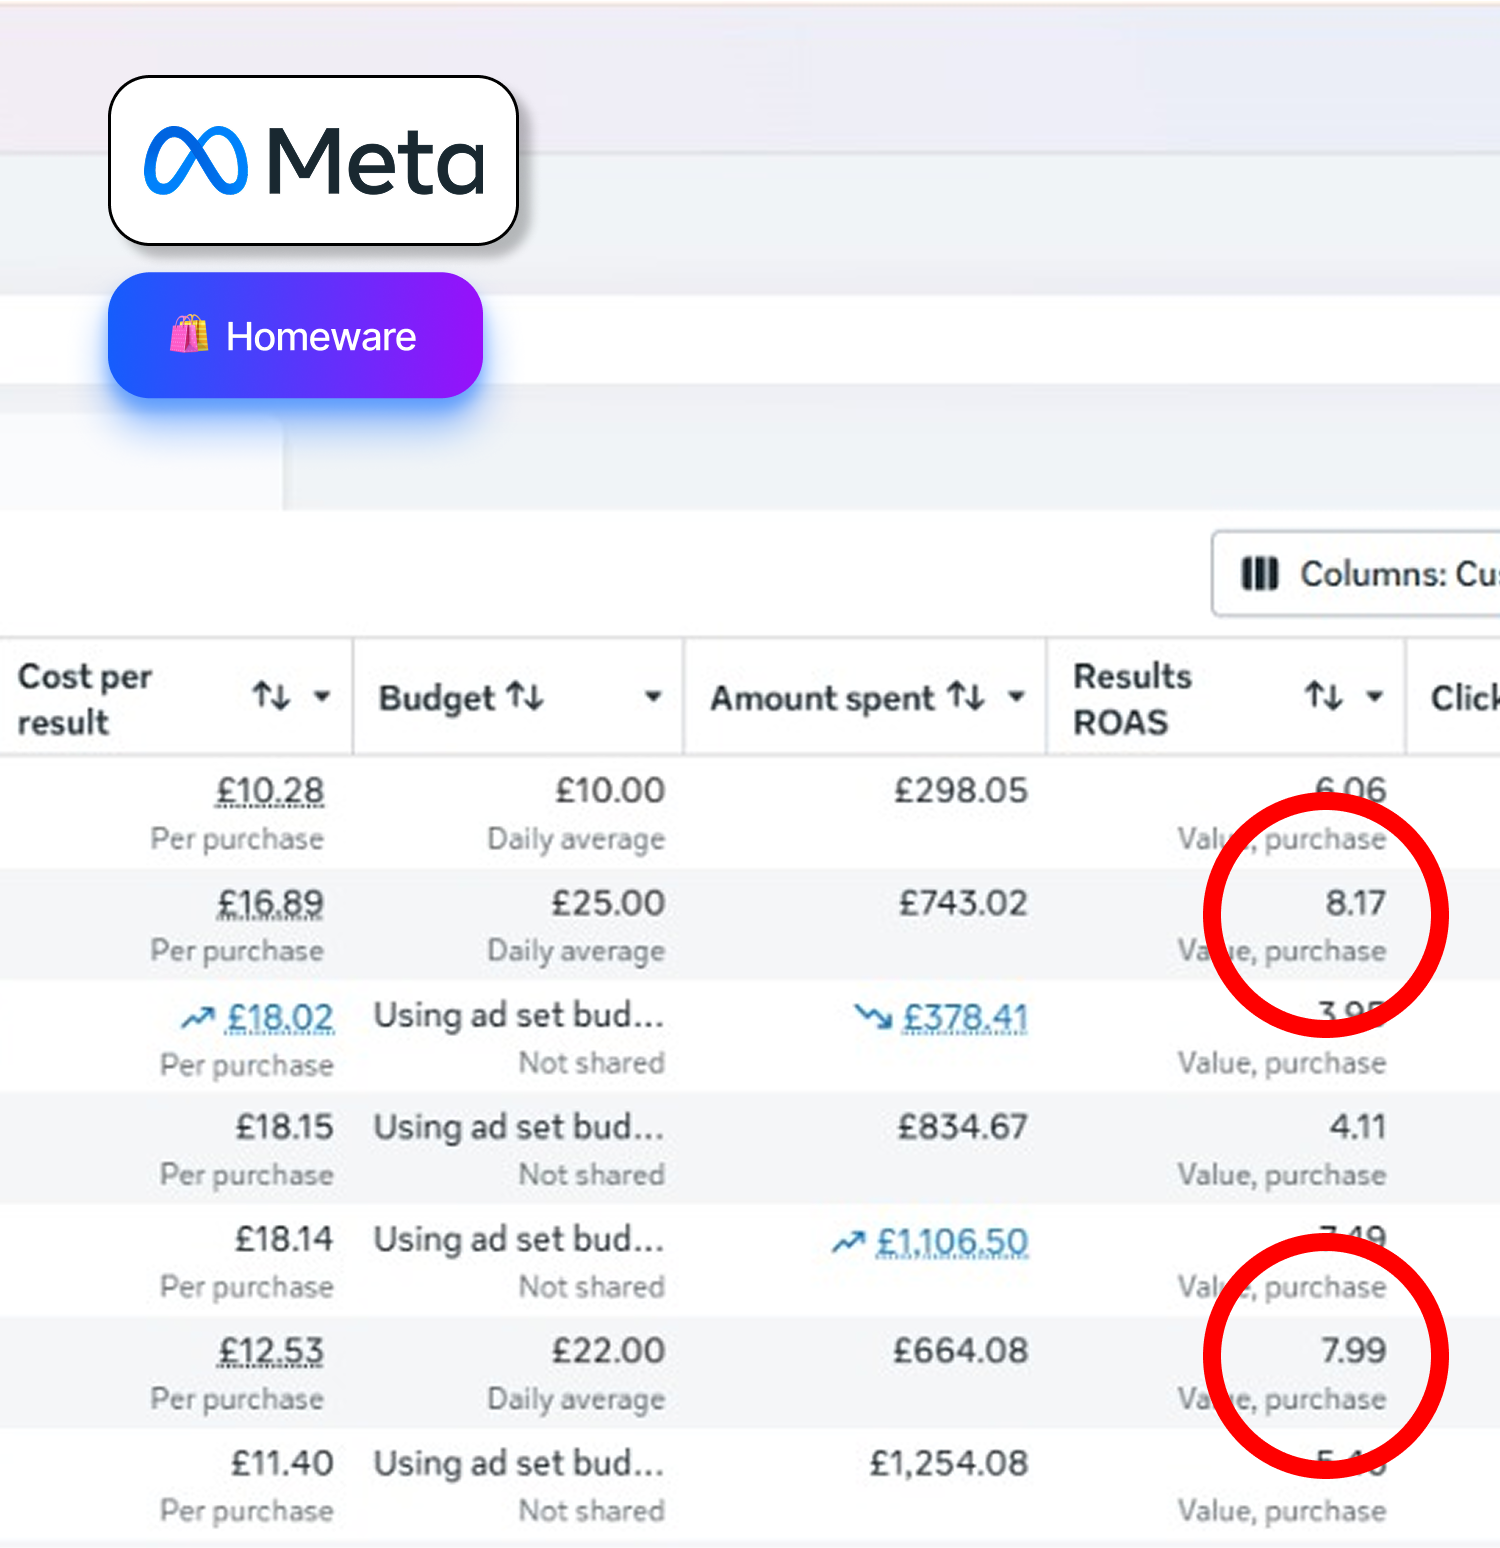This screenshot has height=1548, width=1500.
Task: Click 'Using ad set bud...' in the £1,106.50 row
Action: coord(519,1240)
